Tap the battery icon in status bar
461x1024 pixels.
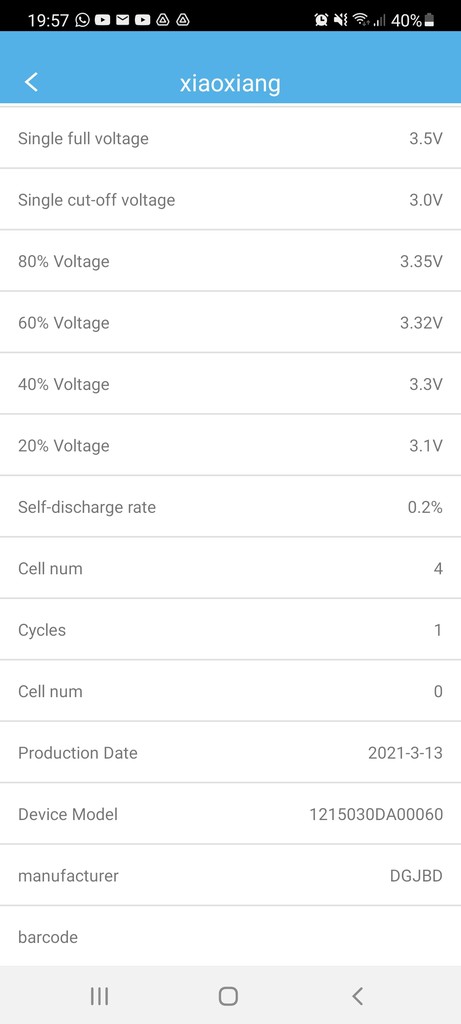click(x=429, y=20)
